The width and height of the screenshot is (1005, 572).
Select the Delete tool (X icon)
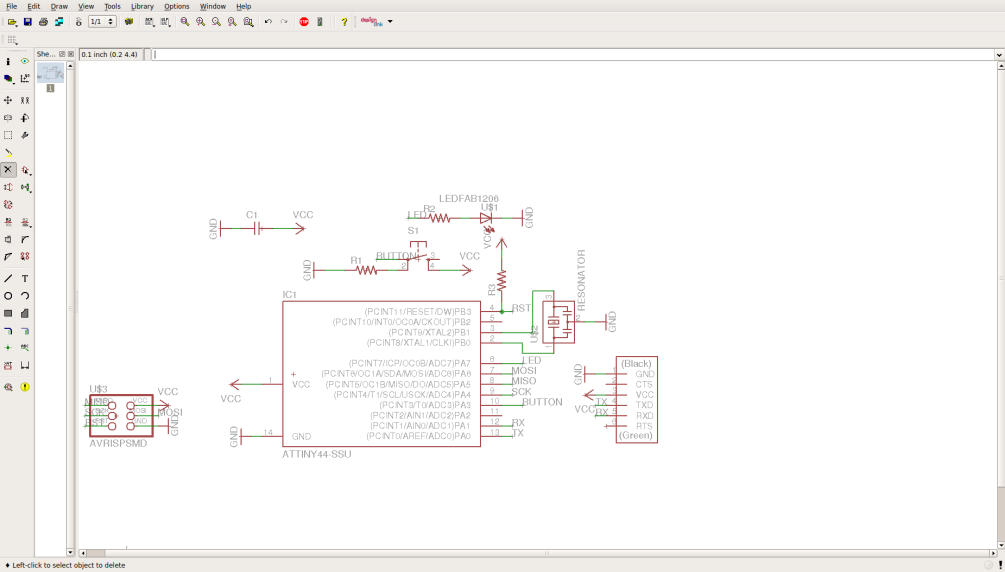point(8,170)
